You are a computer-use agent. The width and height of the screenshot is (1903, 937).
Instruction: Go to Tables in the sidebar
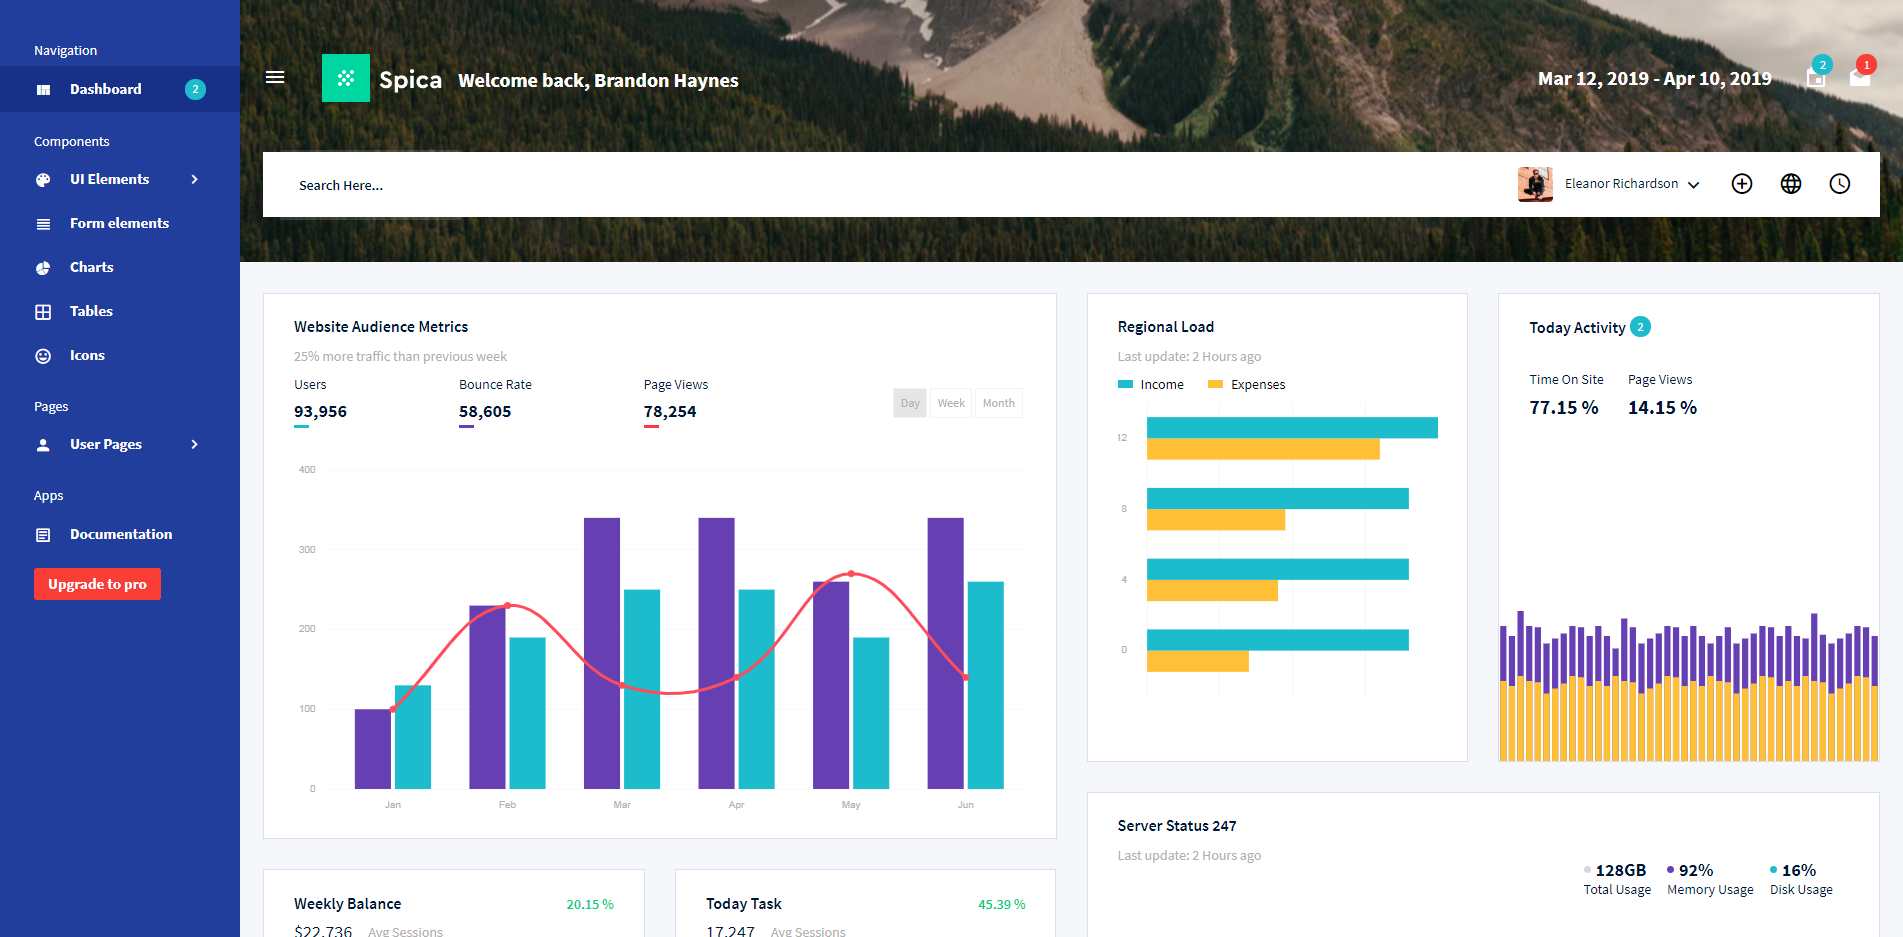coord(91,311)
